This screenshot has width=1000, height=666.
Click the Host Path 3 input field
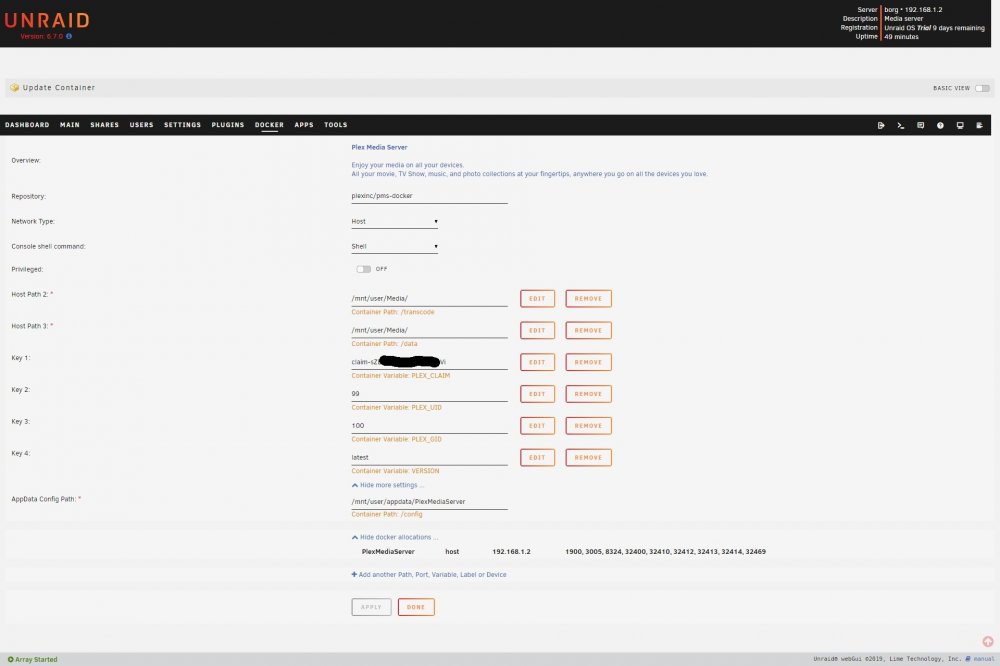click(429, 330)
